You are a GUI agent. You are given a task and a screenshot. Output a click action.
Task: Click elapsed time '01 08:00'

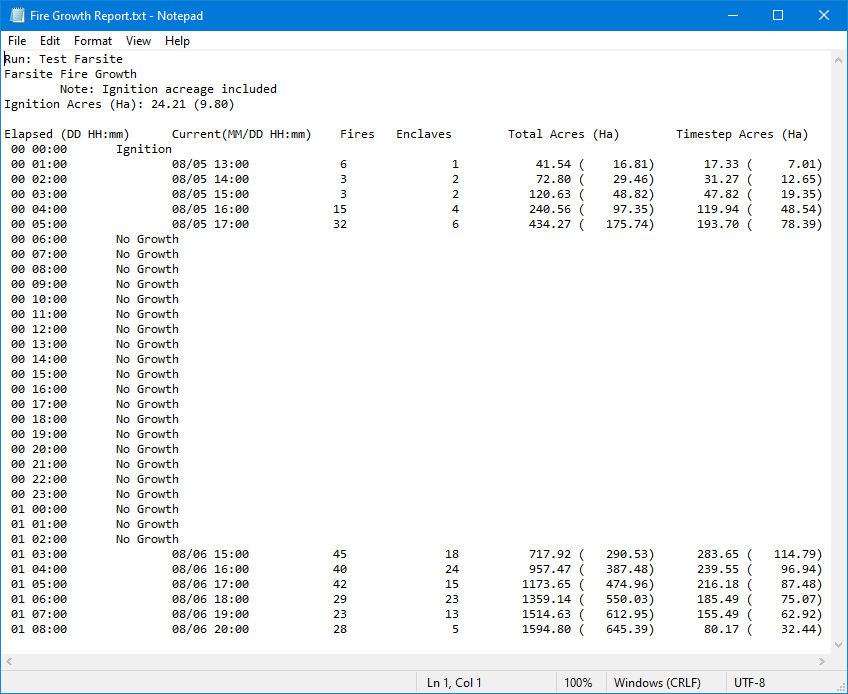coord(39,629)
